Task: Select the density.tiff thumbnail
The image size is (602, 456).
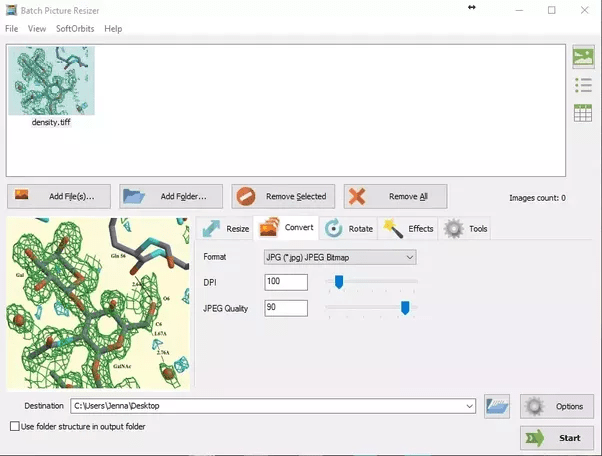Action: [x=51, y=81]
